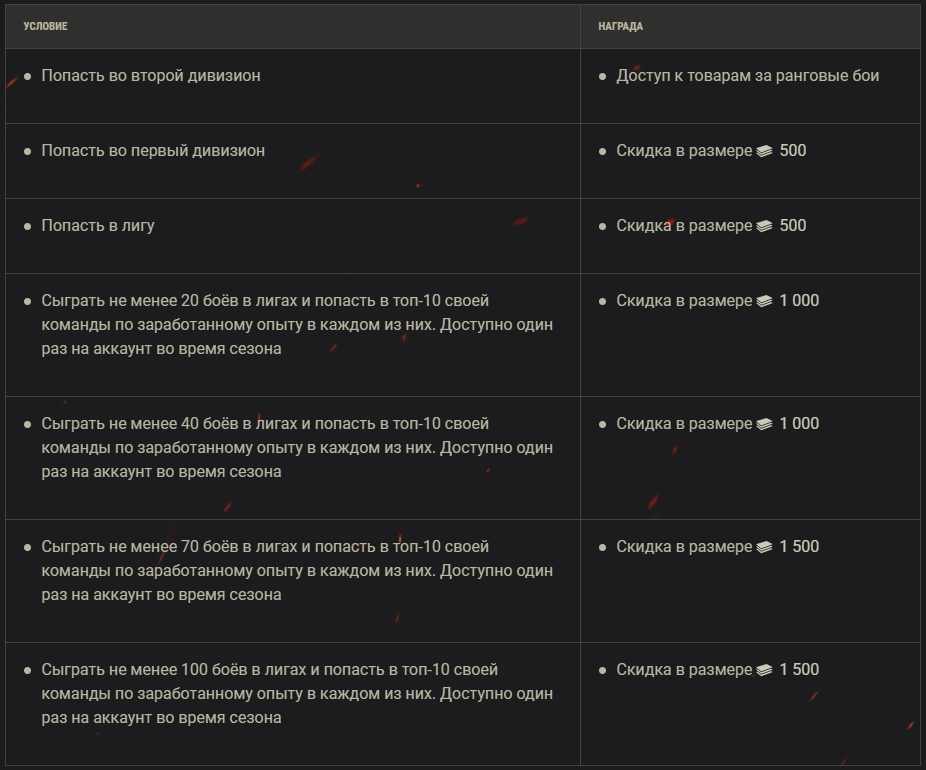Click 'Доступ к товарам за ранговые бои' reward
Viewport: 926px width, 770px height.
[x=748, y=76]
